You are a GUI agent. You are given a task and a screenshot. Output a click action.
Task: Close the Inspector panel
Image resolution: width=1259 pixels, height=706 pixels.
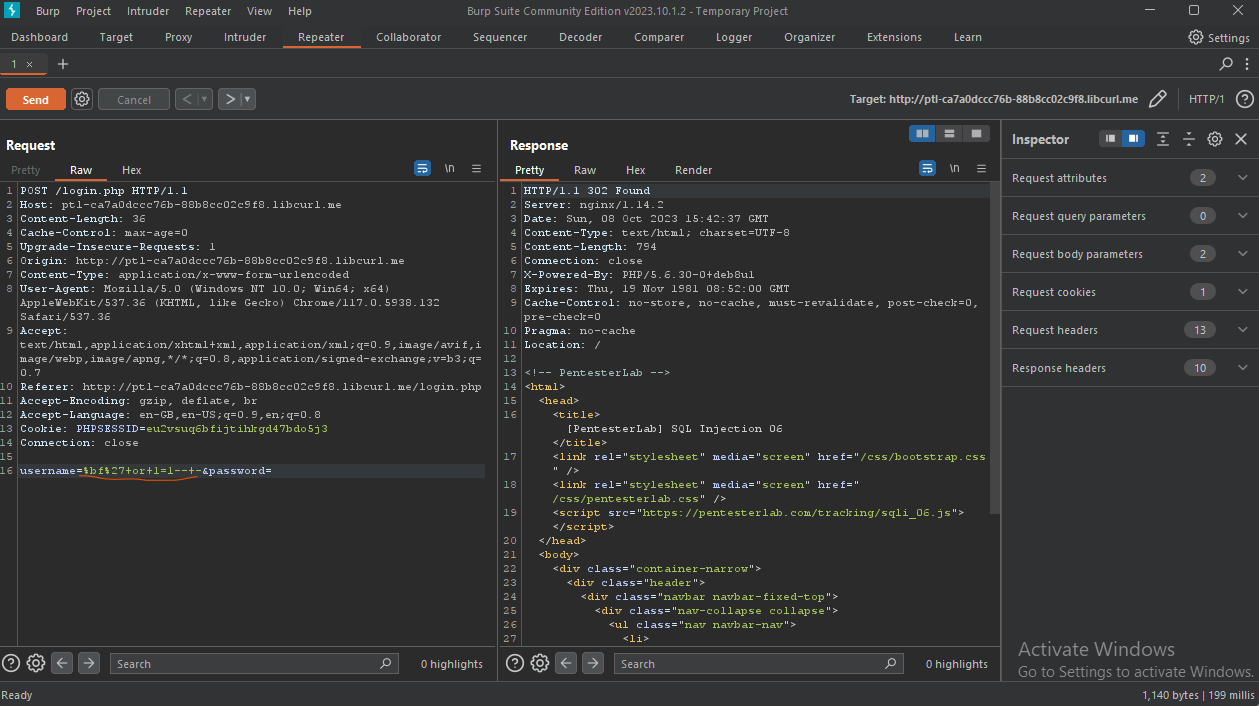pos(1240,139)
